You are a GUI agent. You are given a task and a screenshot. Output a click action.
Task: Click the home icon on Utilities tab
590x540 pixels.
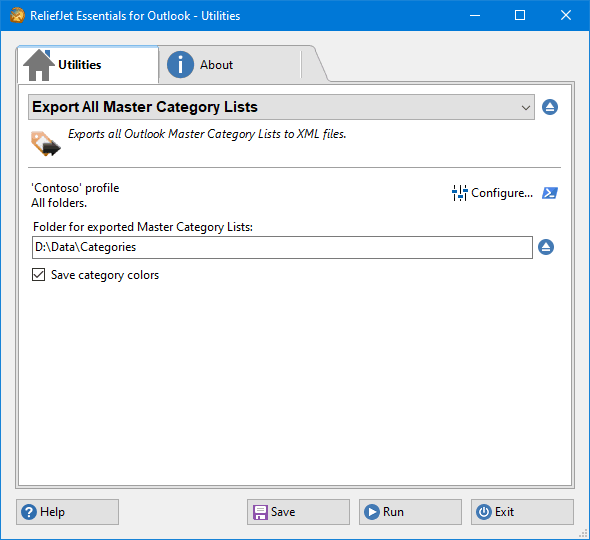(x=39, y=65)
